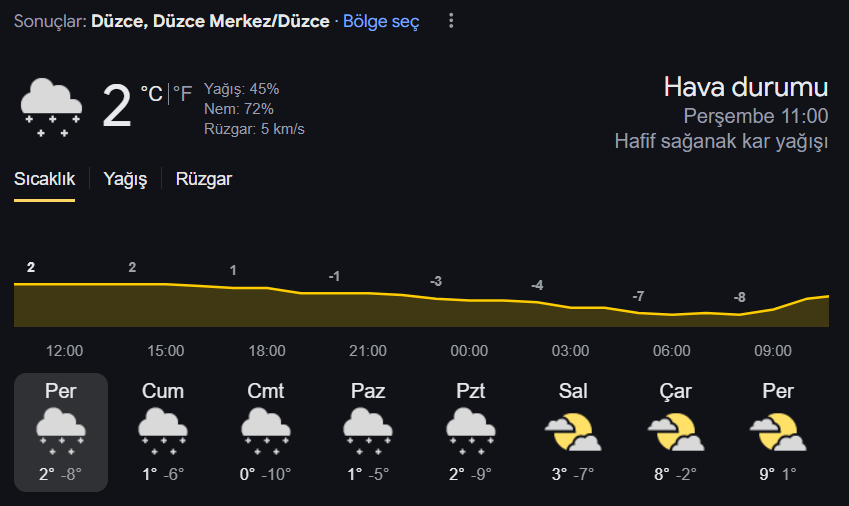Select Paz snow forecast icon
The image size is (849, 506).
click(x=368, y=431)
